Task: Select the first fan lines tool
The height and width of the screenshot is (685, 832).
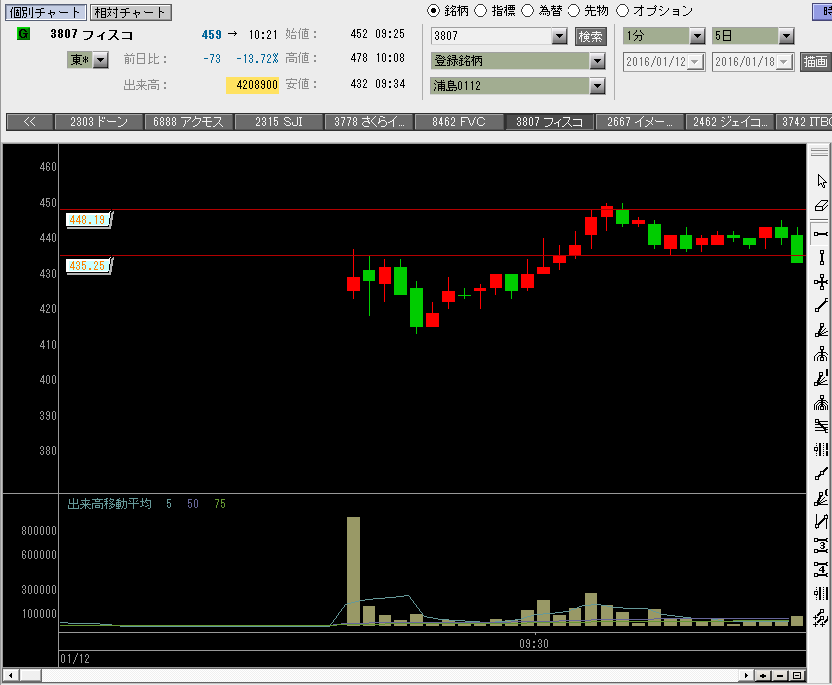Action: (x=821, y=331)
